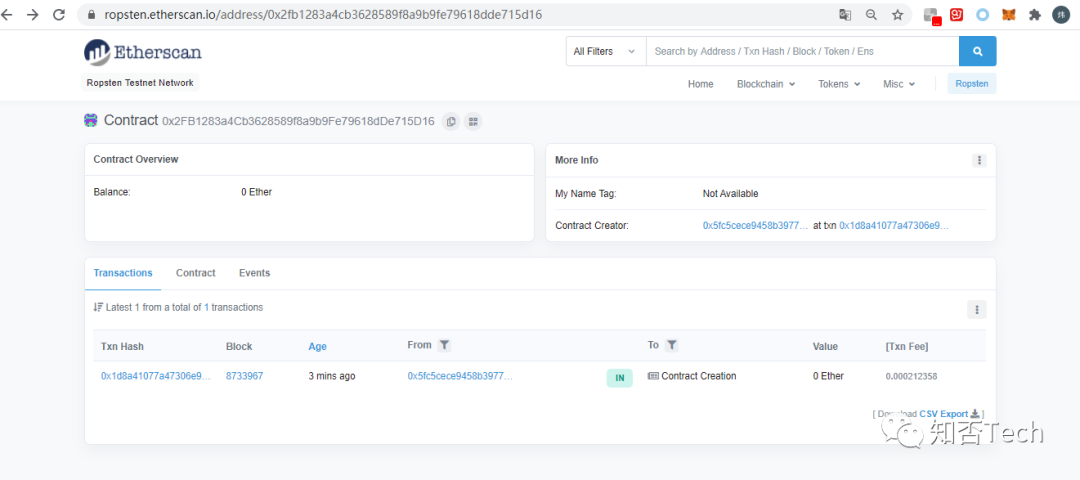Viewport: 1080px width, 480px height.
Task: Go to the Home nav item
Action: tap(700, 84)
